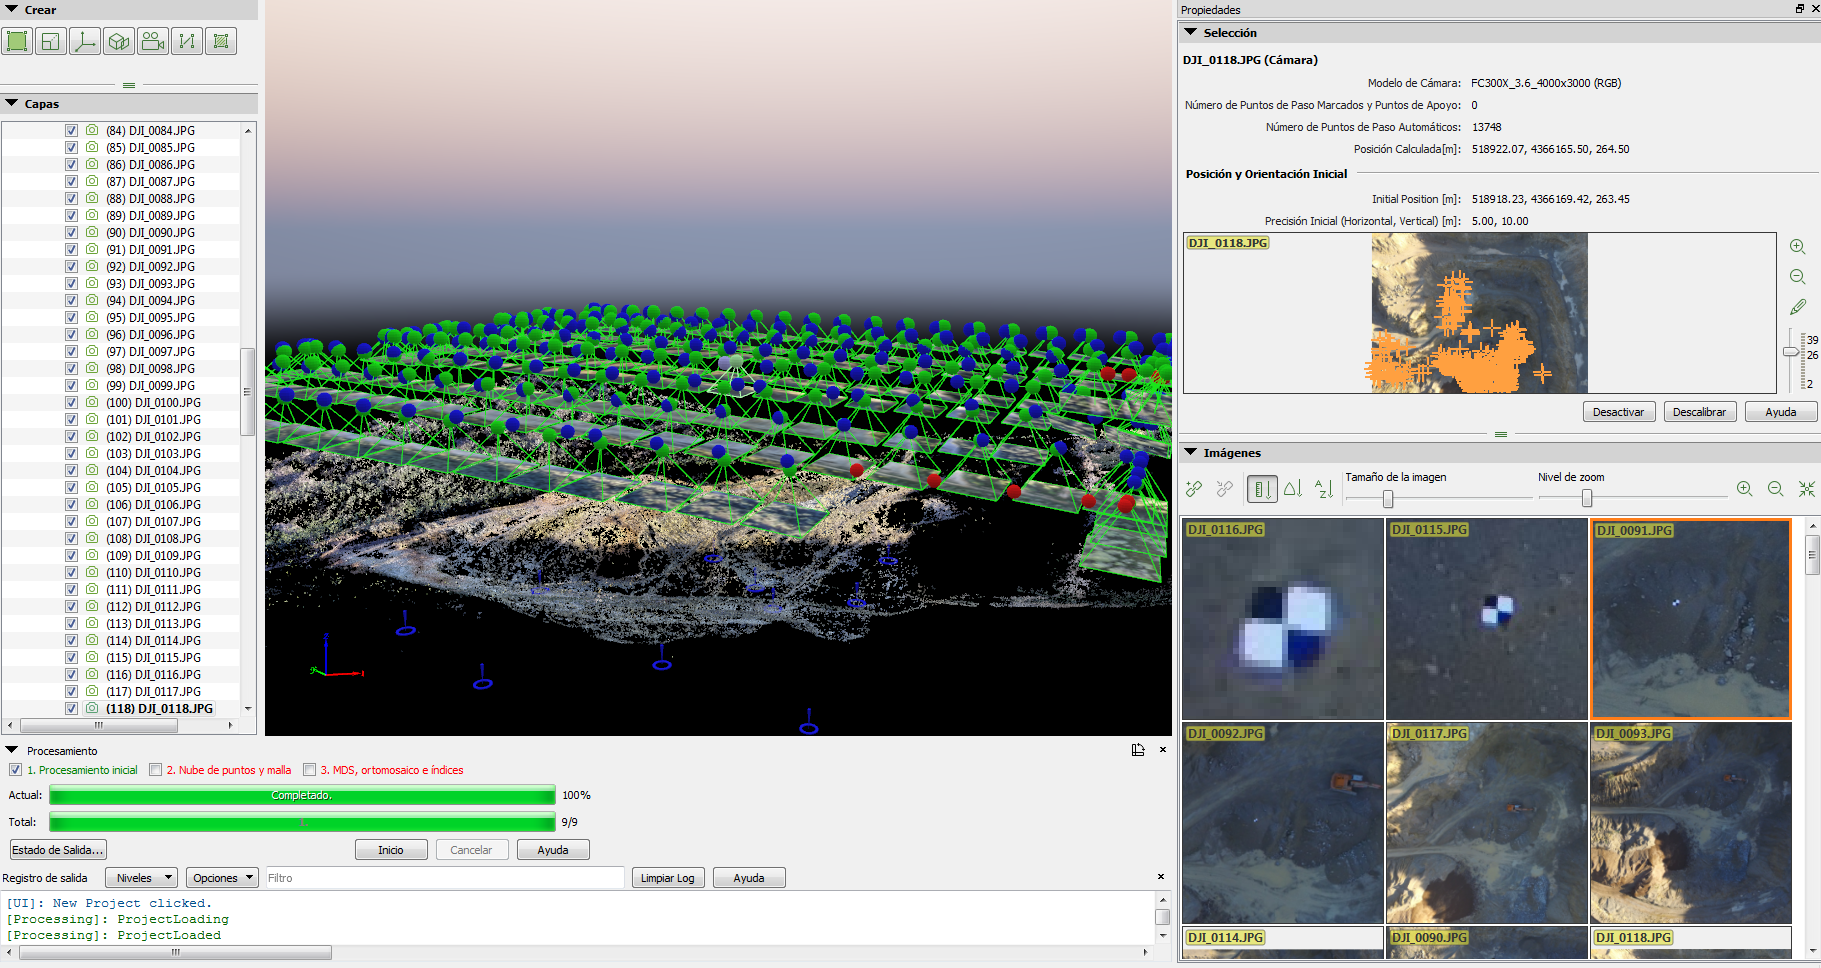The width and height of the screenshot is (1821, 968).
Task: Collapse the Capas section
Action: pyautogui.click(x=12, y=104)
